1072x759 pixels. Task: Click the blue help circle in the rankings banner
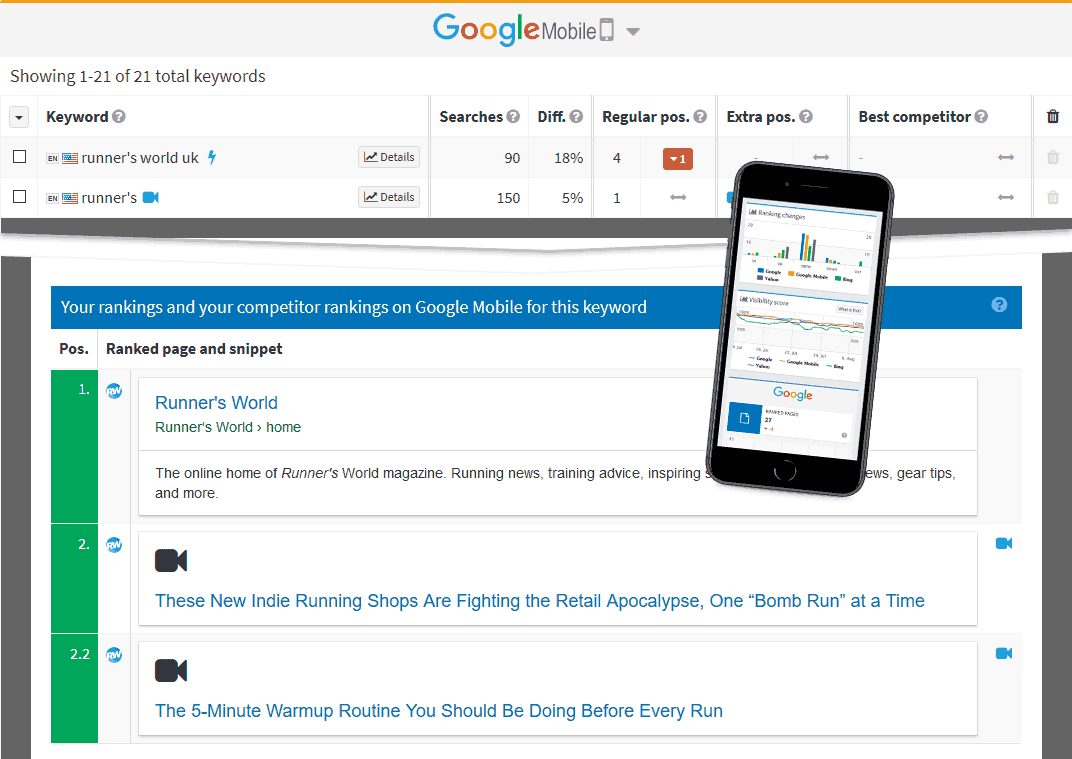click(x=999, y=307)
